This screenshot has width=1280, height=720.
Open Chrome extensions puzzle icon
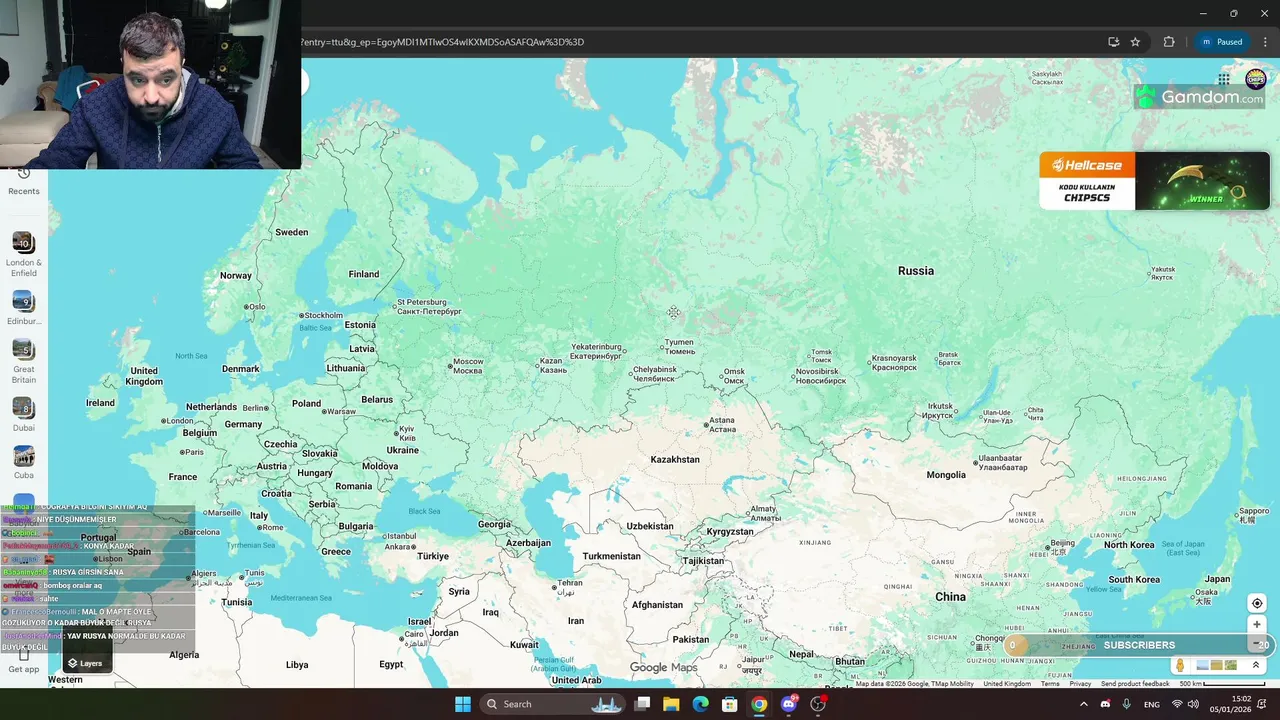click(x=1168, y=42)
